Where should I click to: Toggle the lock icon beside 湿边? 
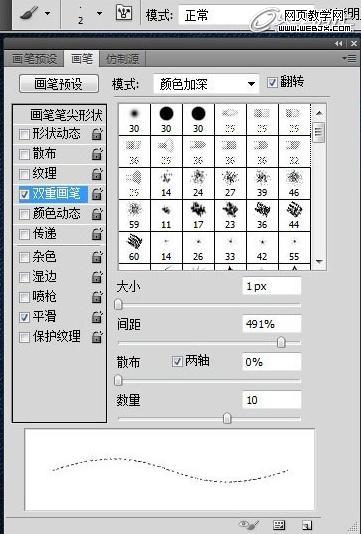click(97, 277)
